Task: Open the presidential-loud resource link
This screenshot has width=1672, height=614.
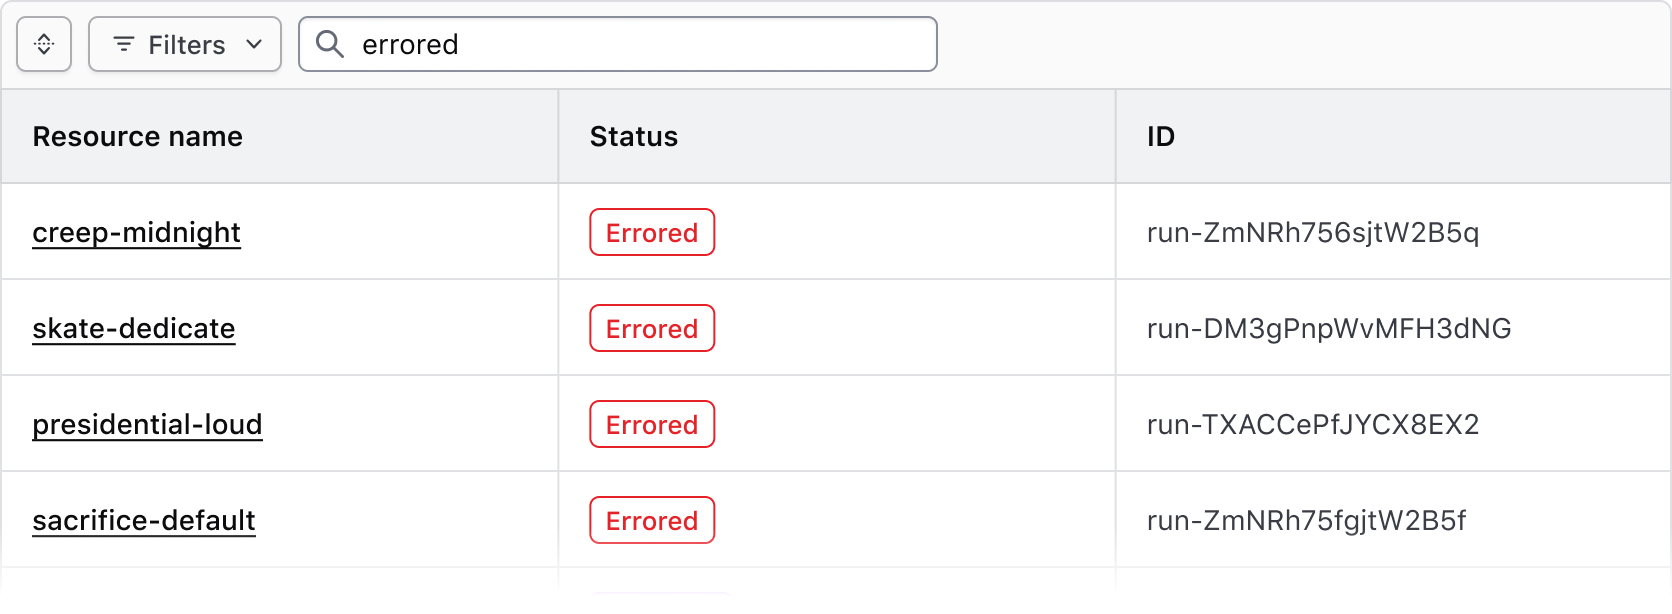Action: coord(146,424)
